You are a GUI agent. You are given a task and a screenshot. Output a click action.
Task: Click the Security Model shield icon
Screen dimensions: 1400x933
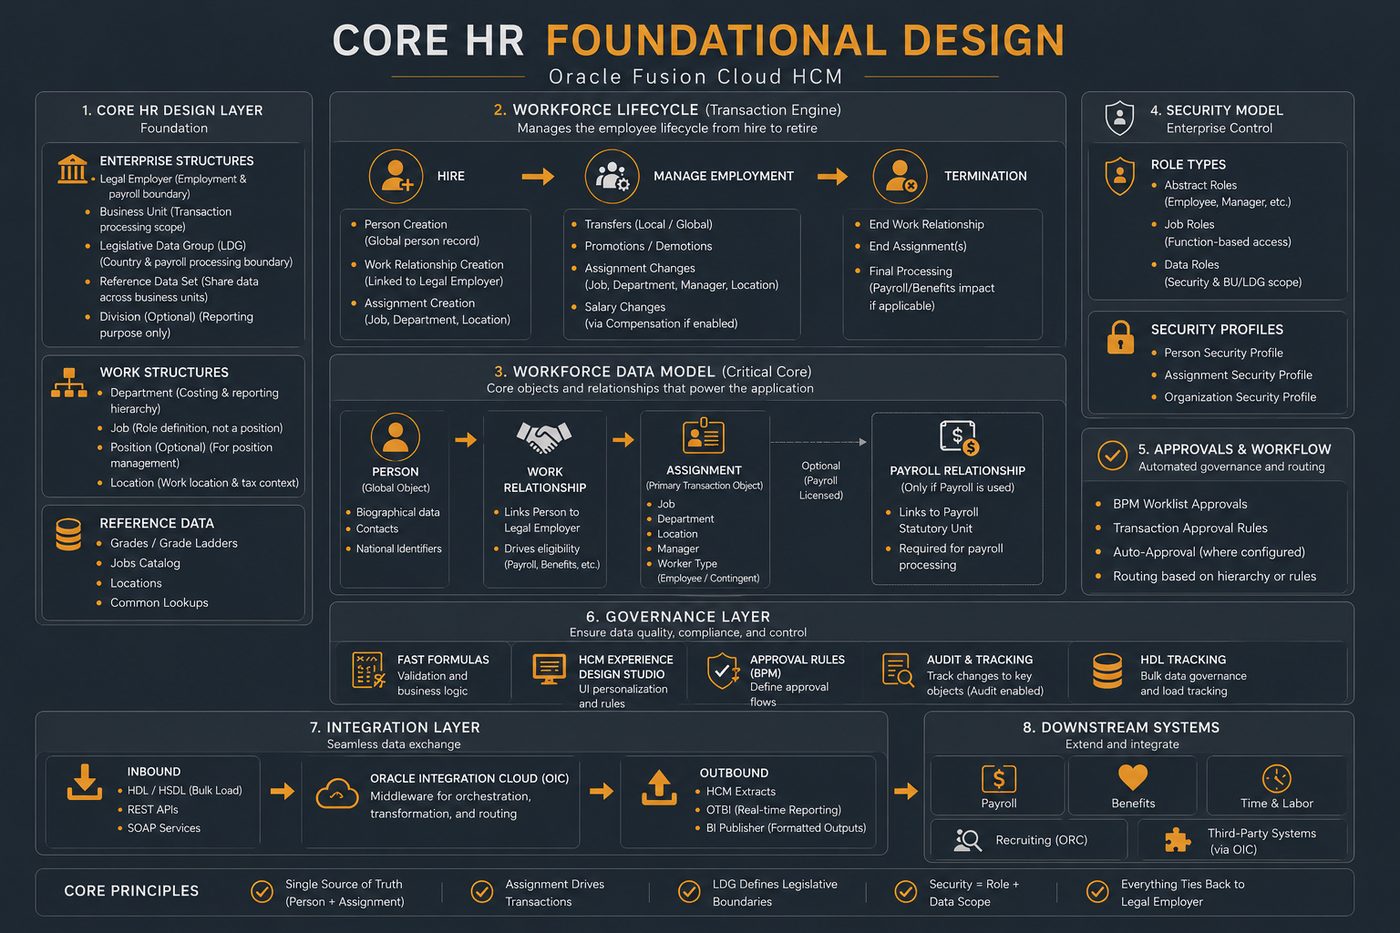[1119, 118]
